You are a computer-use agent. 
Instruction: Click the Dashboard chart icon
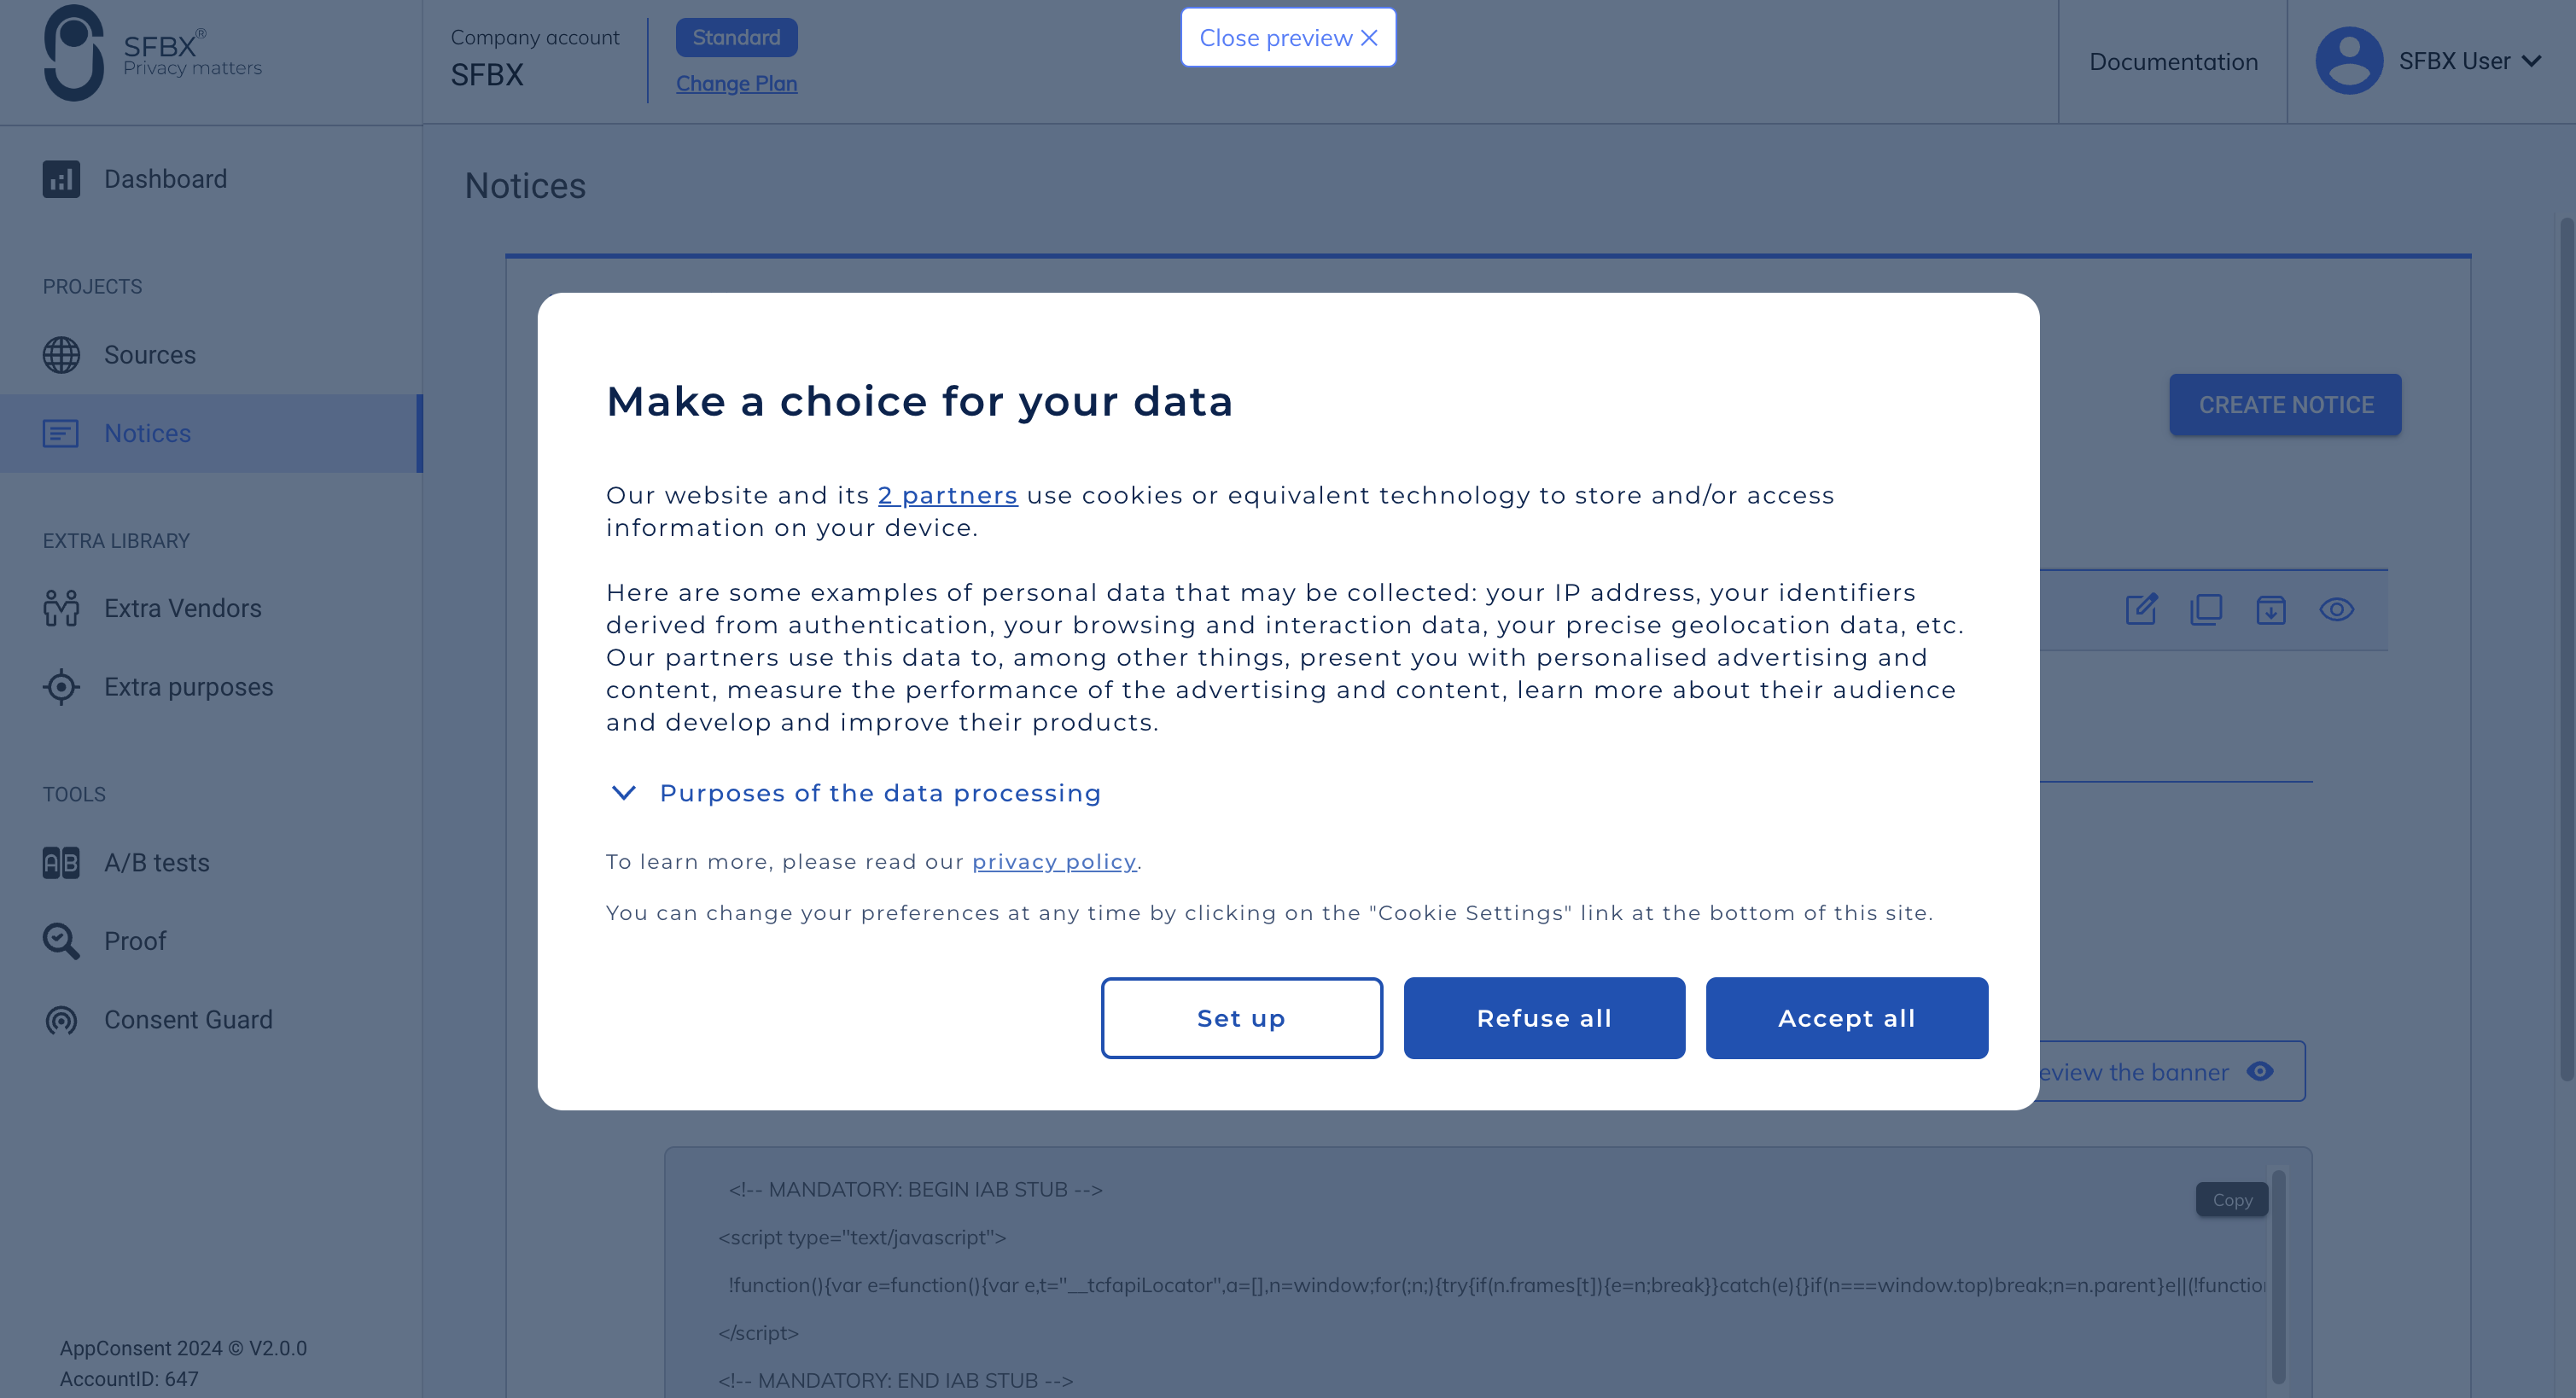point(61,179)
